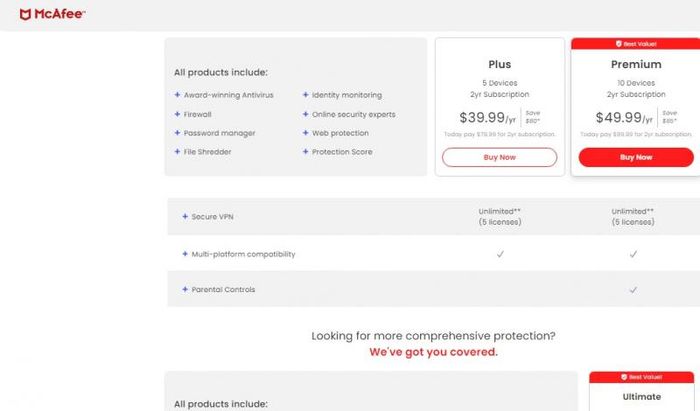Expand Parental Controls plus icon
Screen dimensions: 700x411
tap(185, 289)
